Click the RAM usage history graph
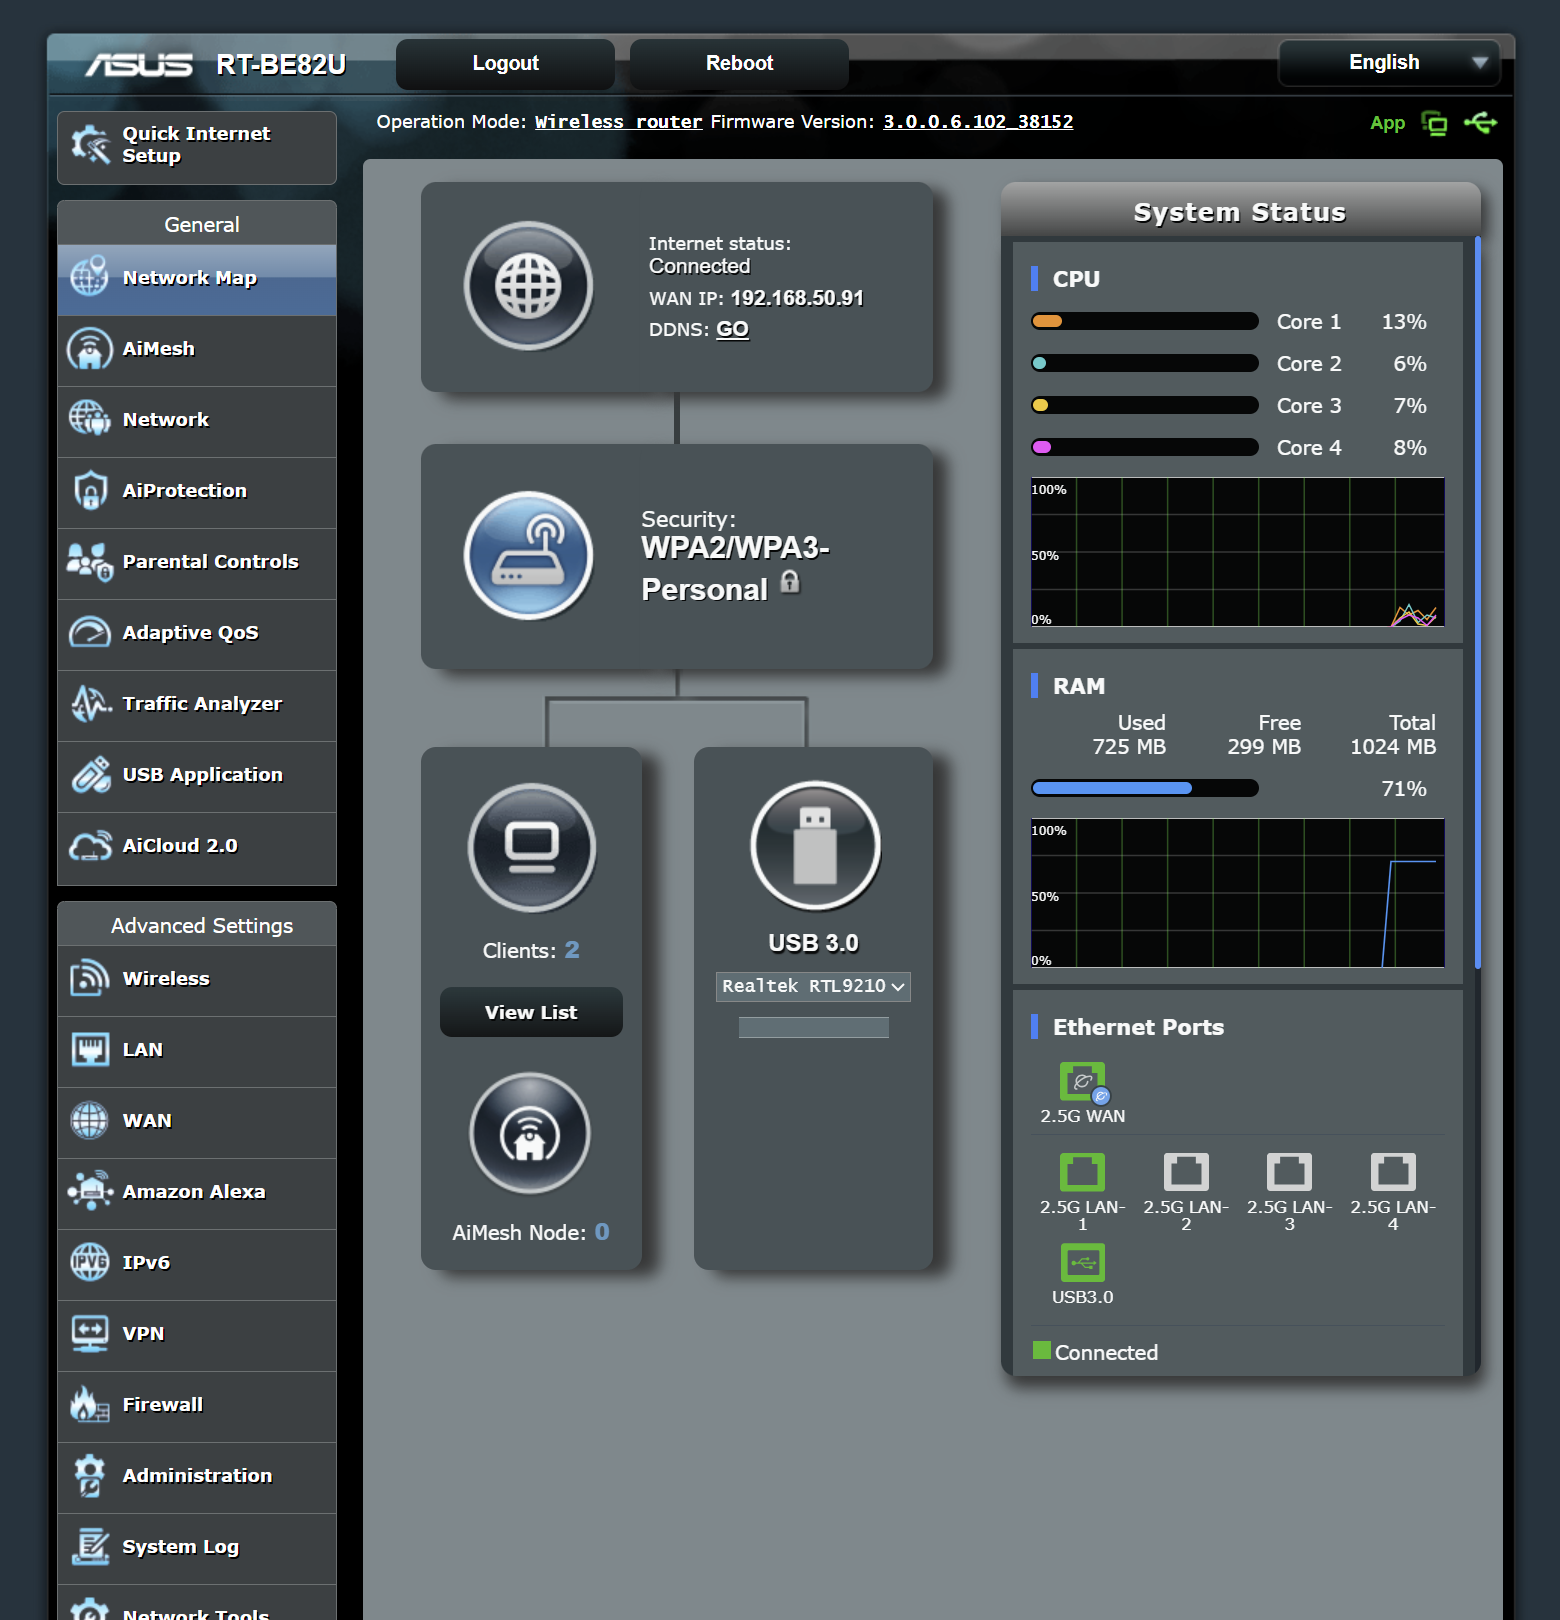 point(1237,894)
